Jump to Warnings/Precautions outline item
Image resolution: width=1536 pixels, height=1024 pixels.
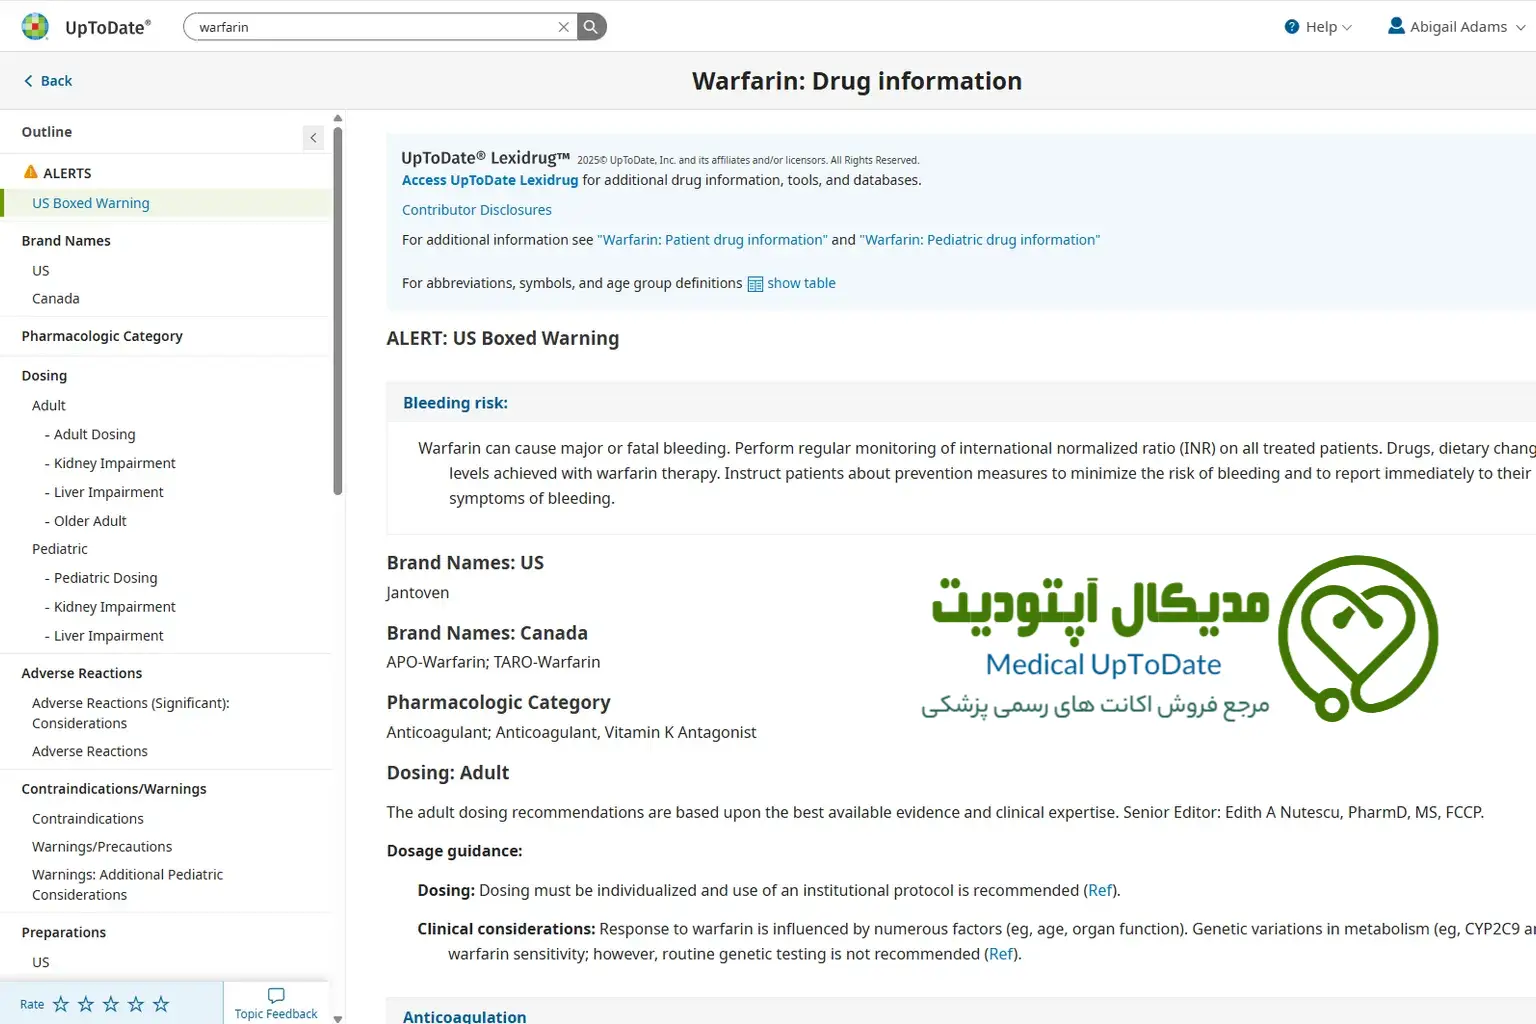click(x=102, y=847)
